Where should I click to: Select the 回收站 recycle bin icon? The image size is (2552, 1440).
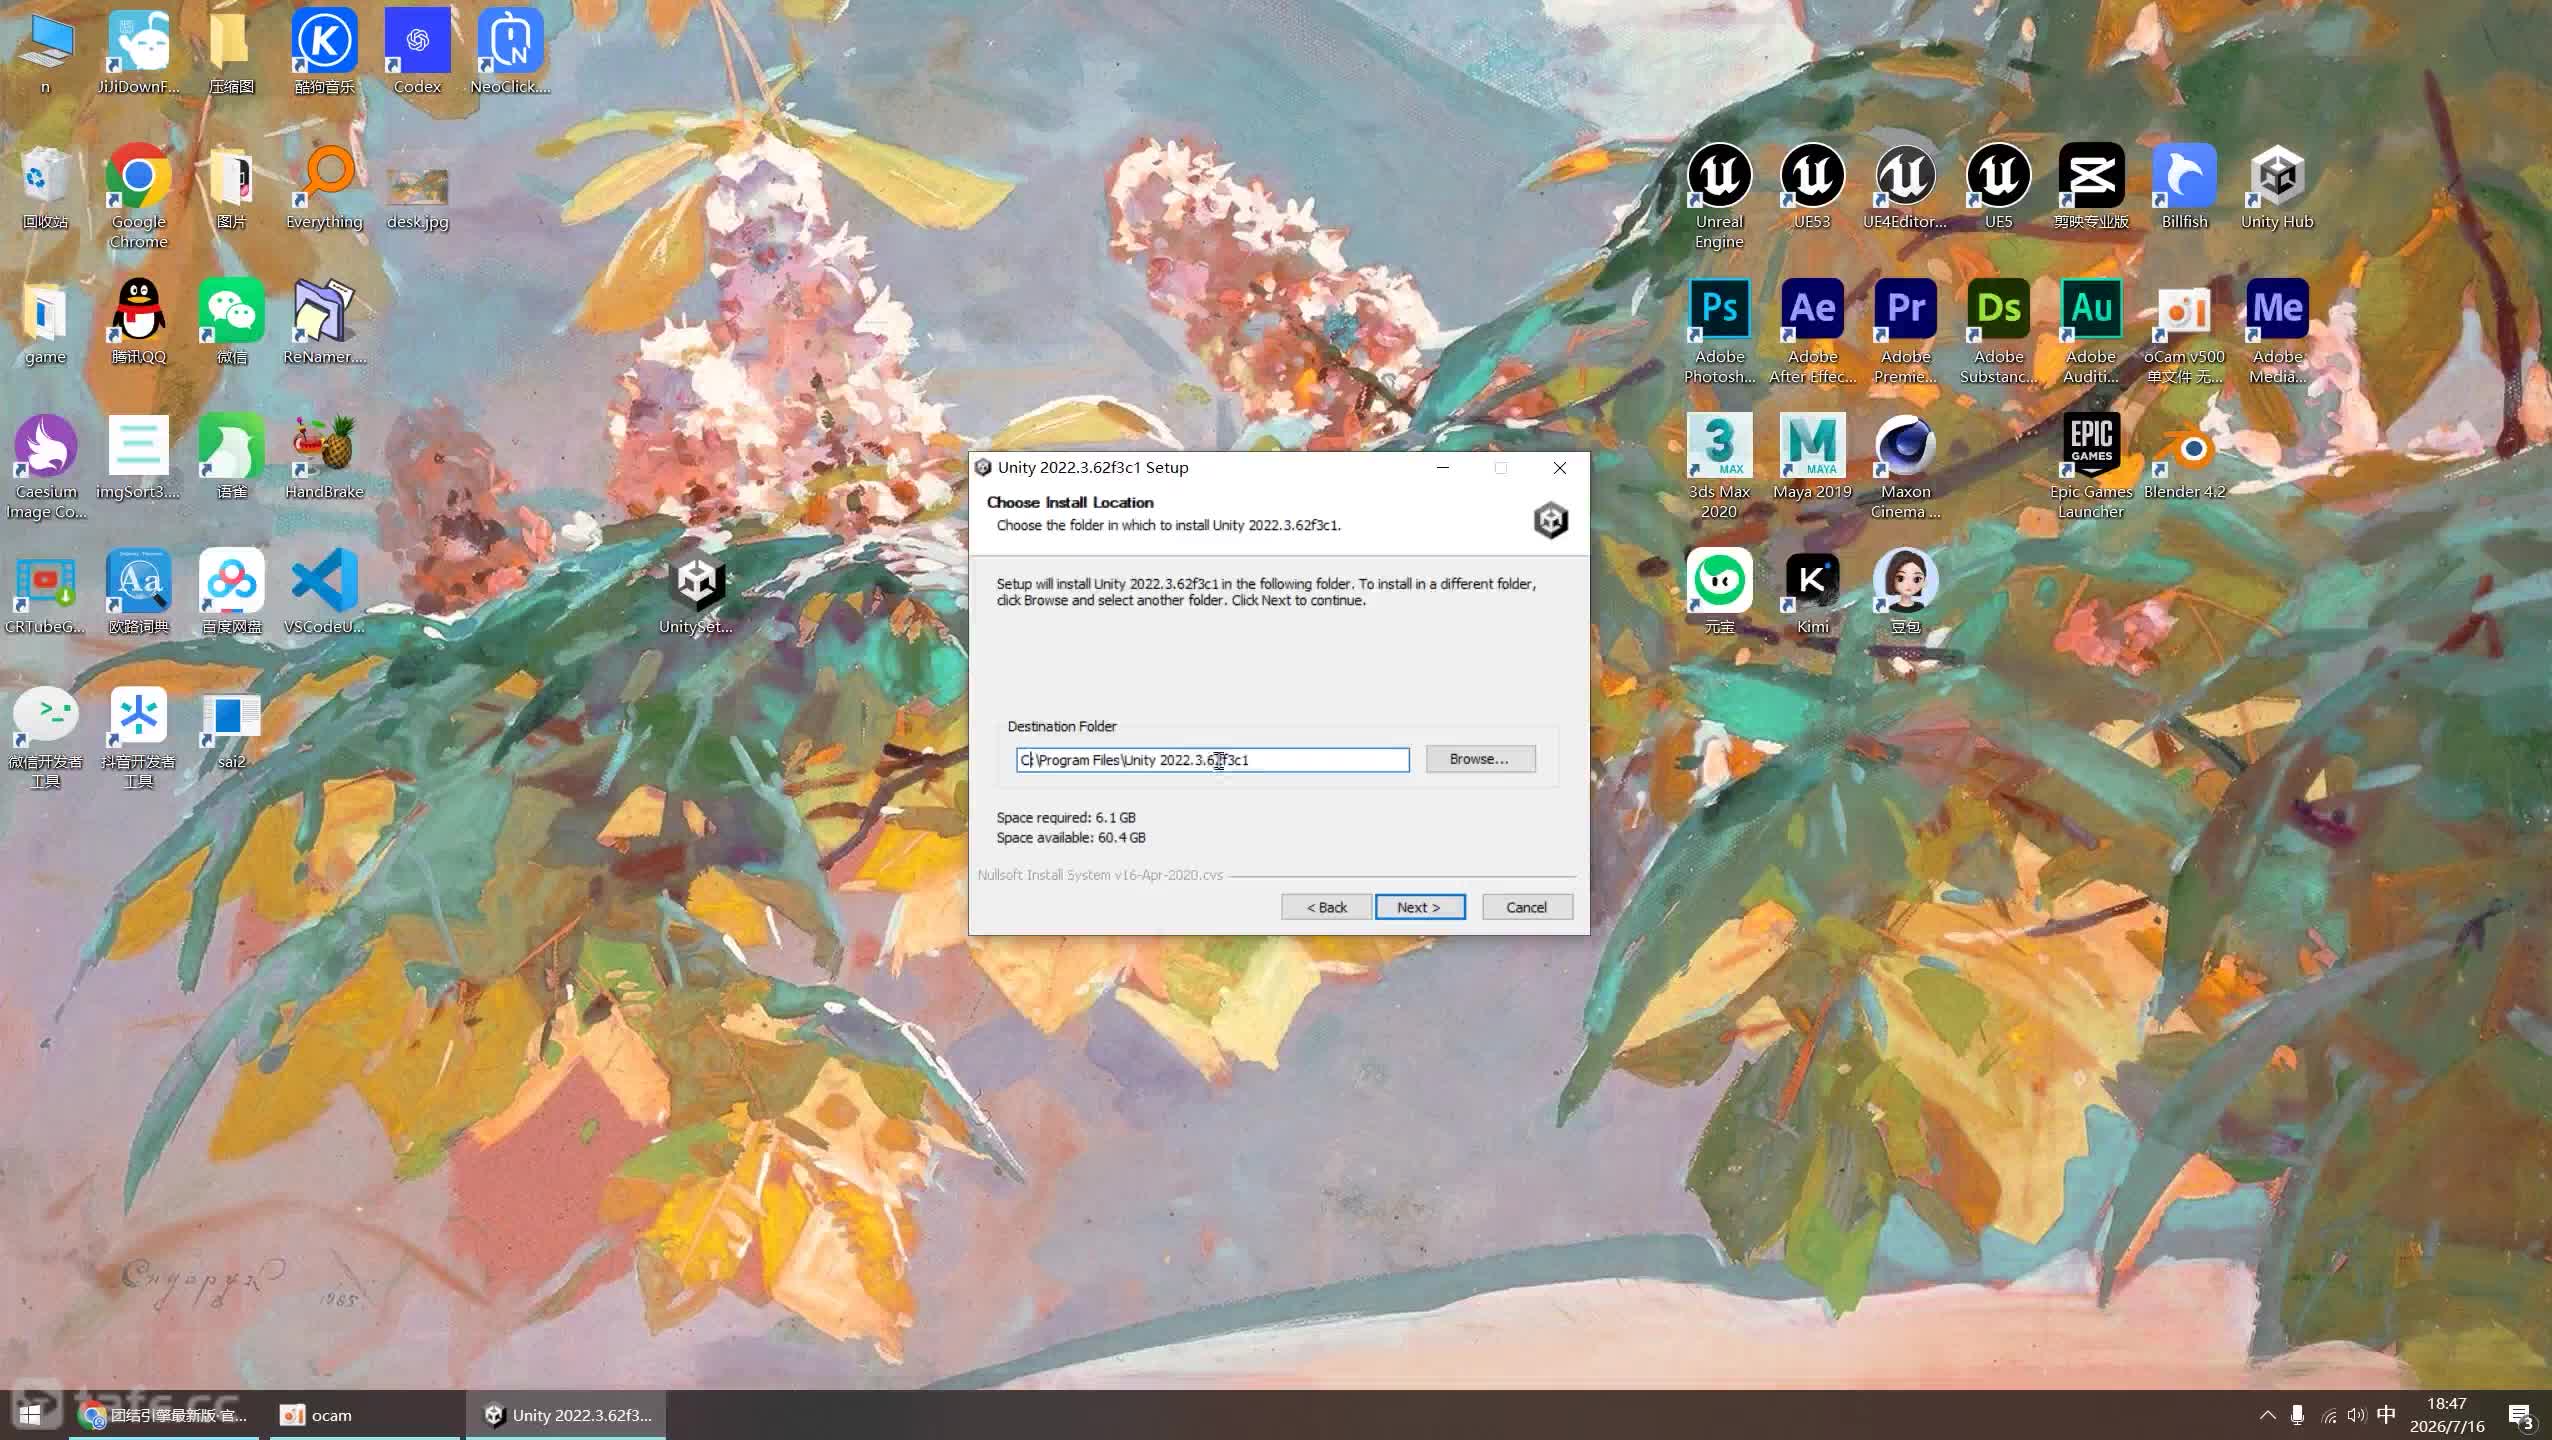tap(45, 189)
